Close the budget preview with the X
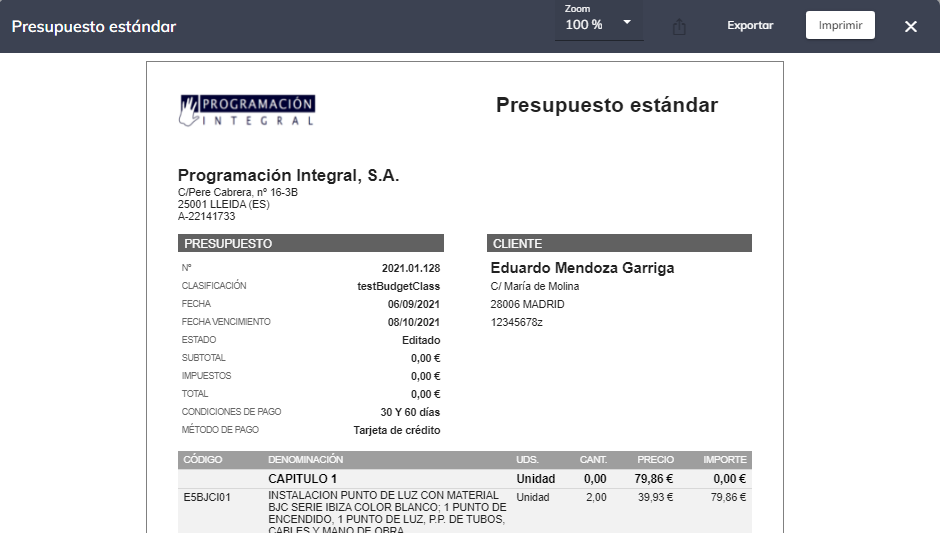The width and height of the screenshot is (940, 533). pyautogui.click(x=910, y=26)
